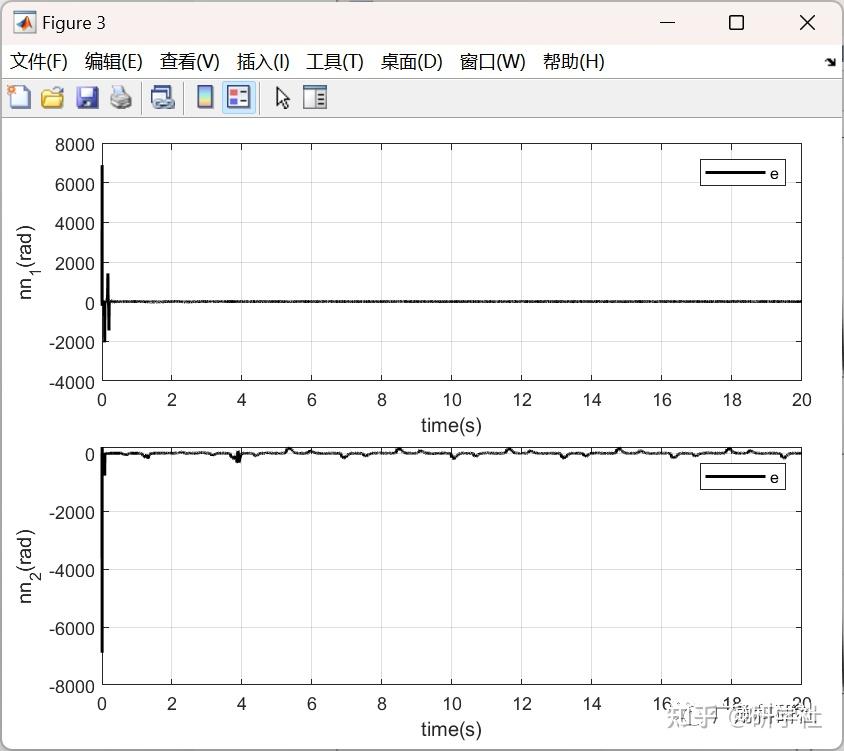
Task: Save the current figure
Action: (85, 97)
